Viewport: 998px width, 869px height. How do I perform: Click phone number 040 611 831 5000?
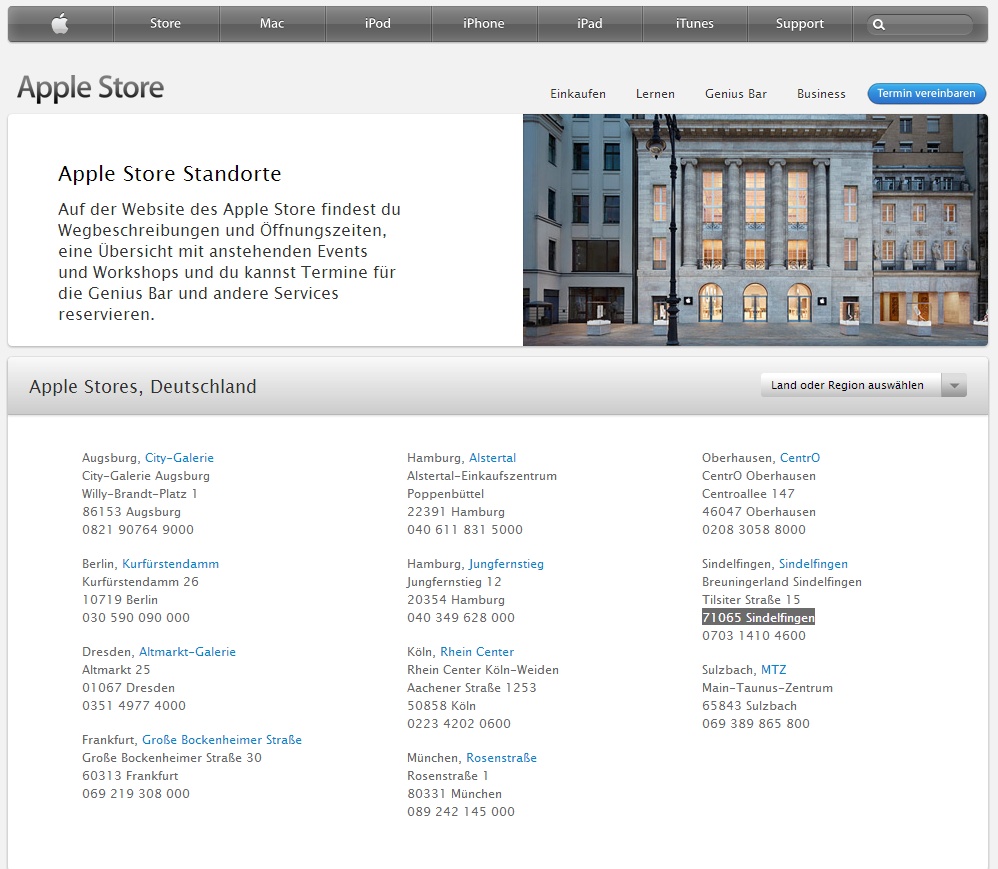(x=465, y=530)
